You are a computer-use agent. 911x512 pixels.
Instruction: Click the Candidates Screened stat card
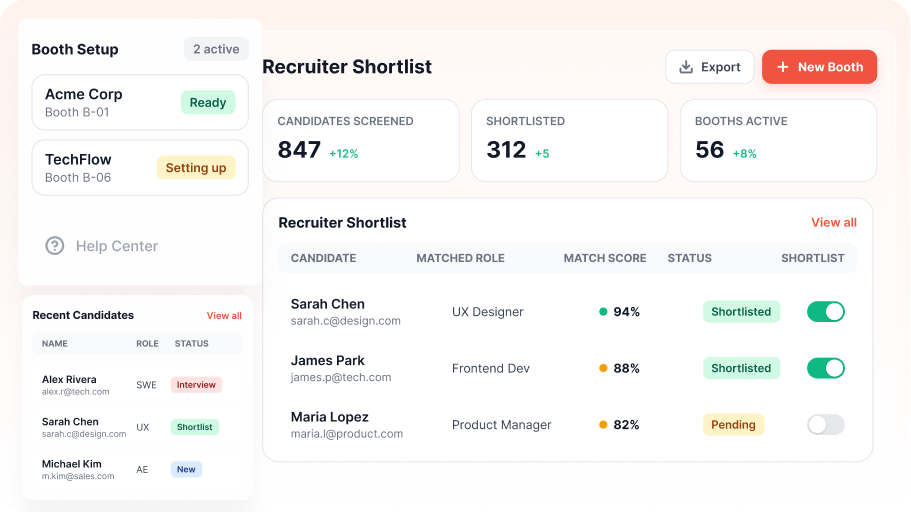(x=361, y=141)
